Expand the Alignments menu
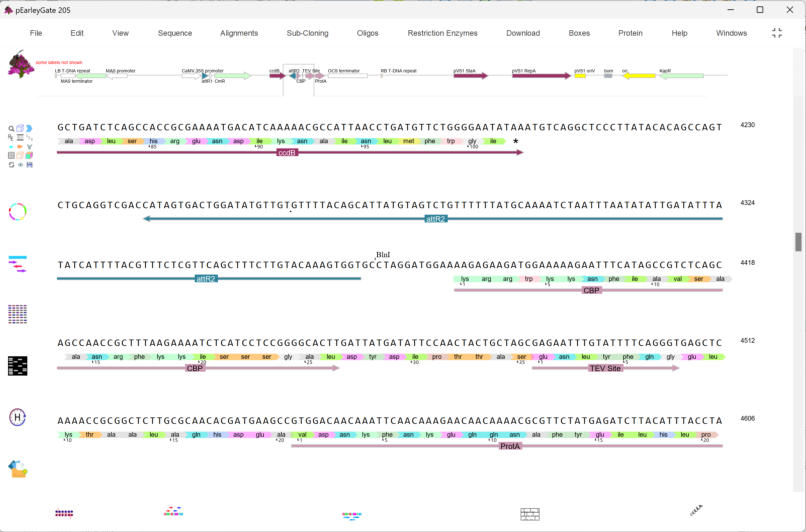The image size is (806, 532). (x=239, y=33)
